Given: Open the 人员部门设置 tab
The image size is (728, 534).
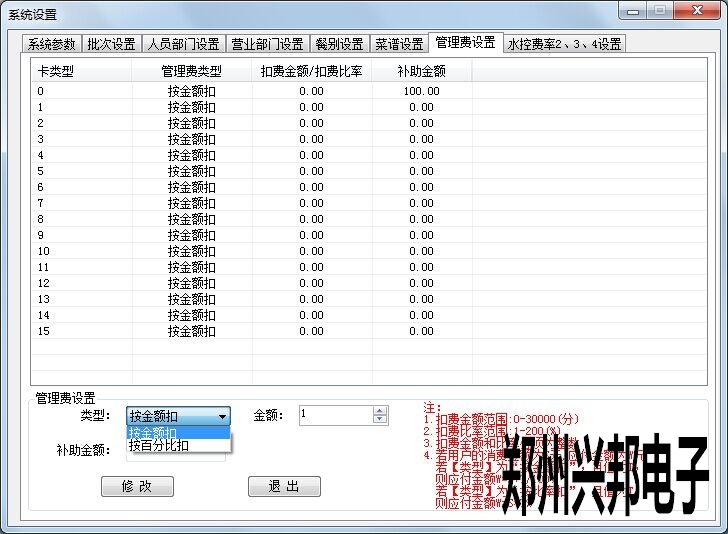Looking at the screenshot, I should pos(183,44).
